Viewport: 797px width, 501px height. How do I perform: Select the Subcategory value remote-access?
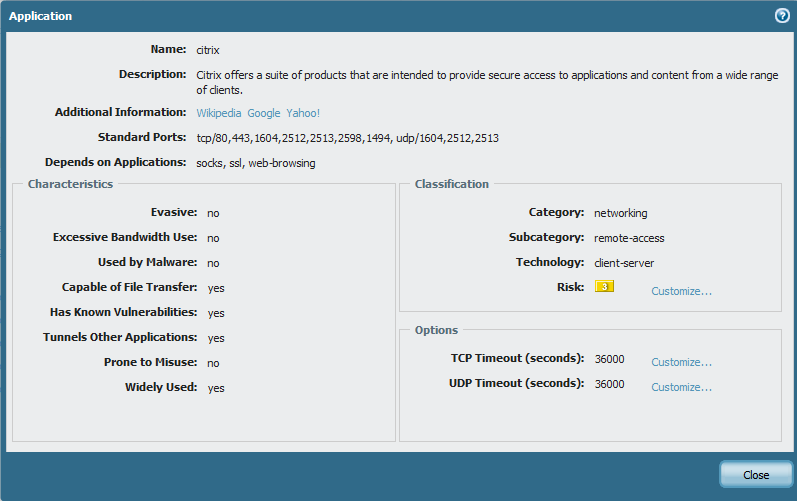point(629,238)
